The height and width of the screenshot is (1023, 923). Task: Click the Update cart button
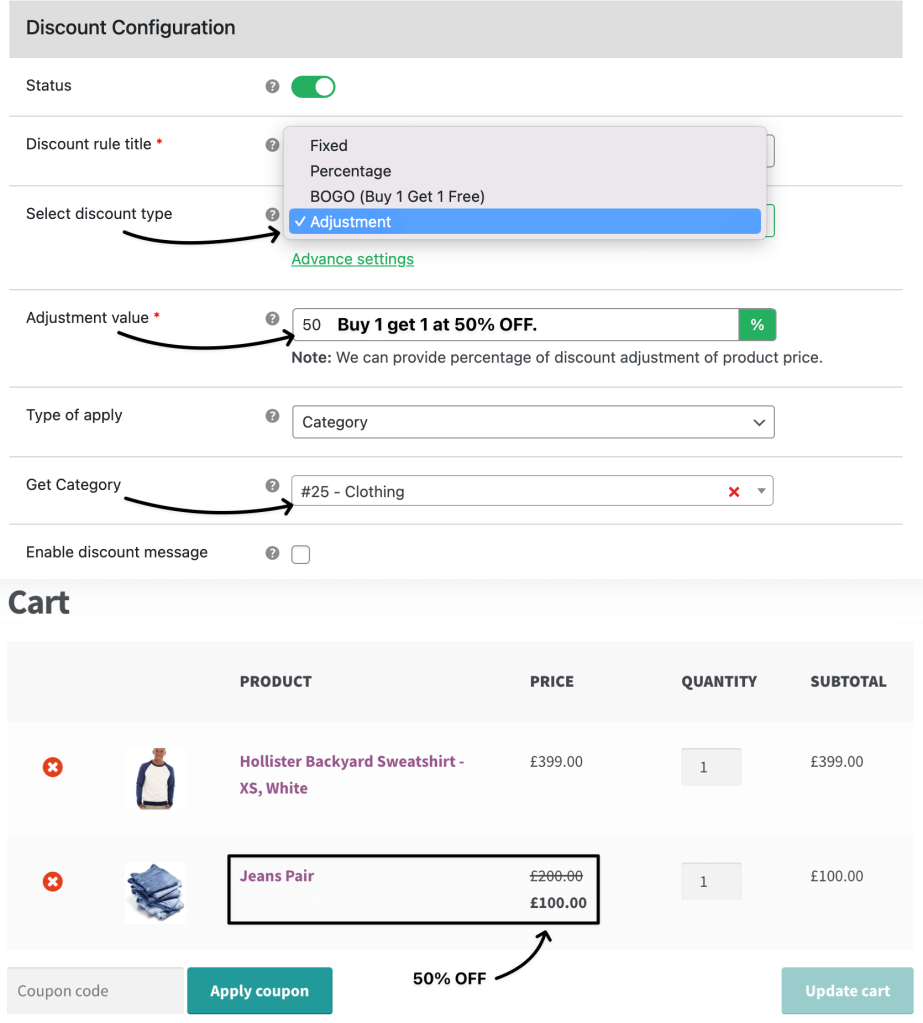pyautogui.click(x=847, y=990)
